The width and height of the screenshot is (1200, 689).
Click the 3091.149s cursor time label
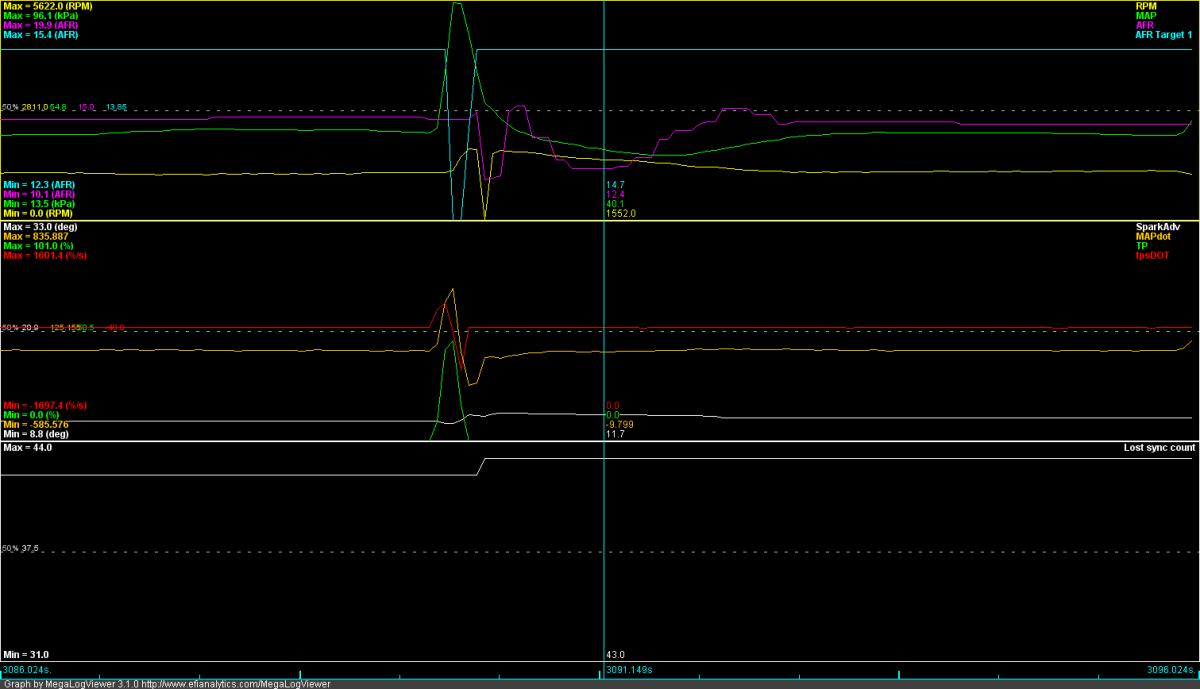[x=629, y=670]
